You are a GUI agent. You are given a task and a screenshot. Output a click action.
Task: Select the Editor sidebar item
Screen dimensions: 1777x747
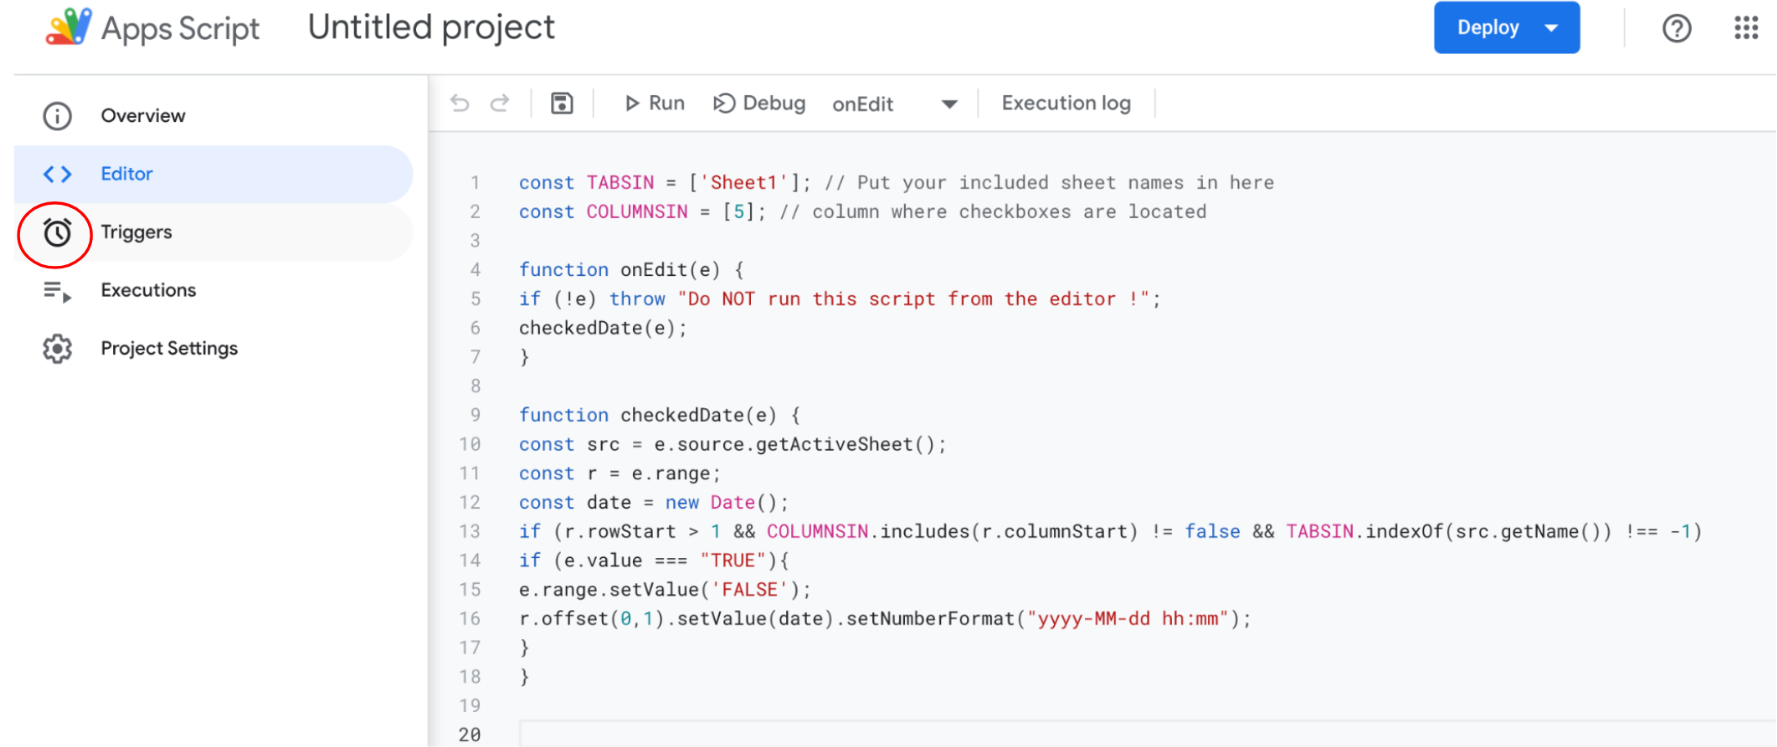[127, 174]
